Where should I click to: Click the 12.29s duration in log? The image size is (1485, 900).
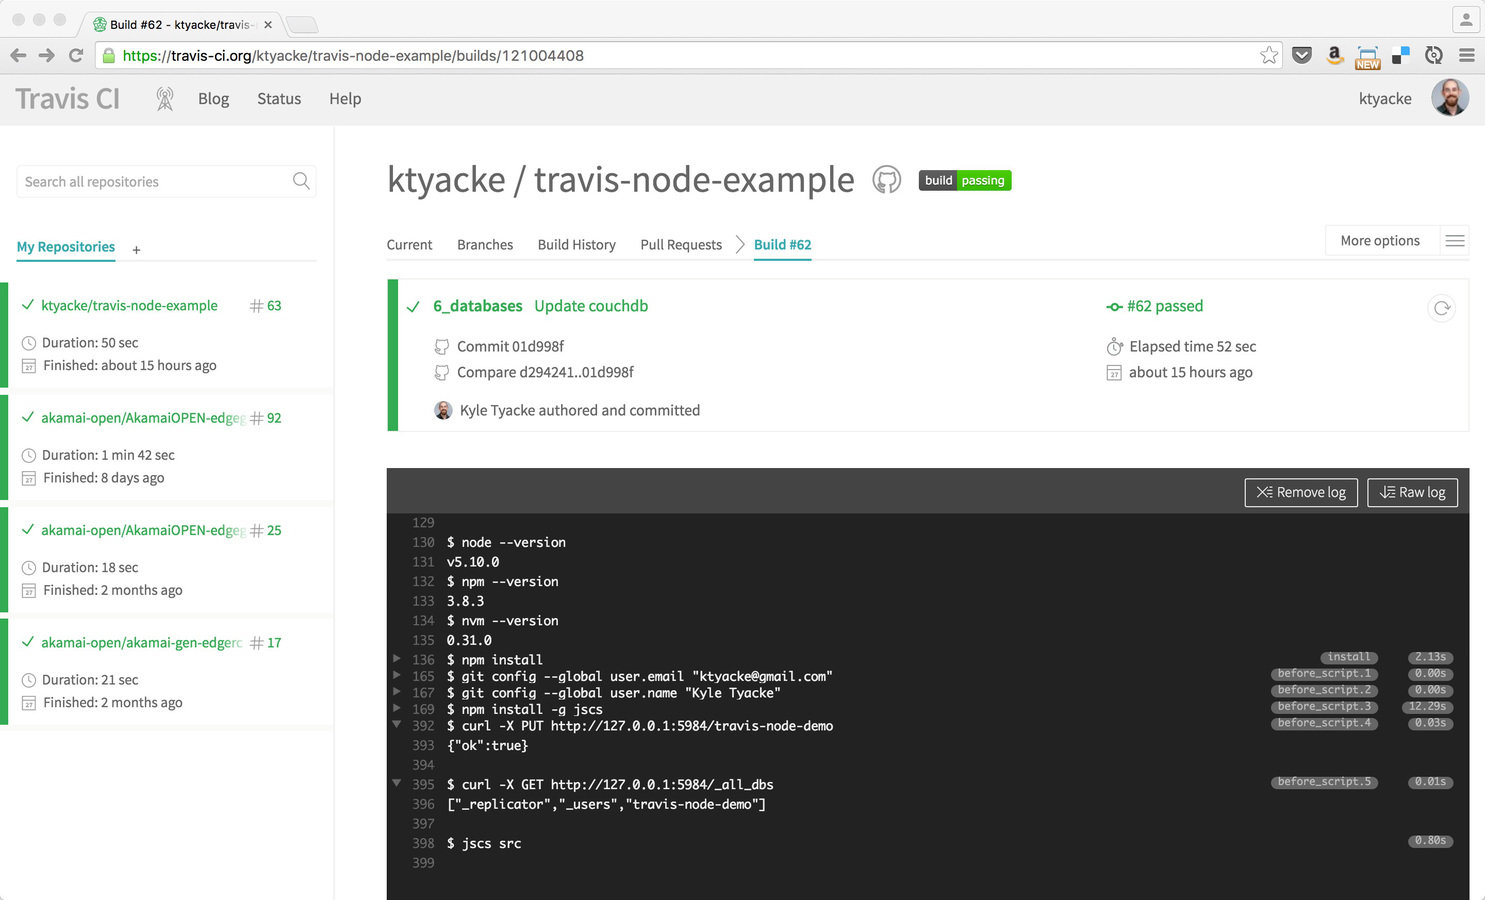coord(1427,706)
